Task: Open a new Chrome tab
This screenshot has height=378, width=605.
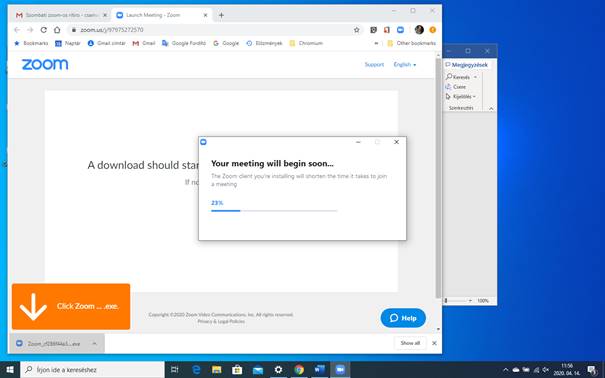Action: [x=221, y=15]
